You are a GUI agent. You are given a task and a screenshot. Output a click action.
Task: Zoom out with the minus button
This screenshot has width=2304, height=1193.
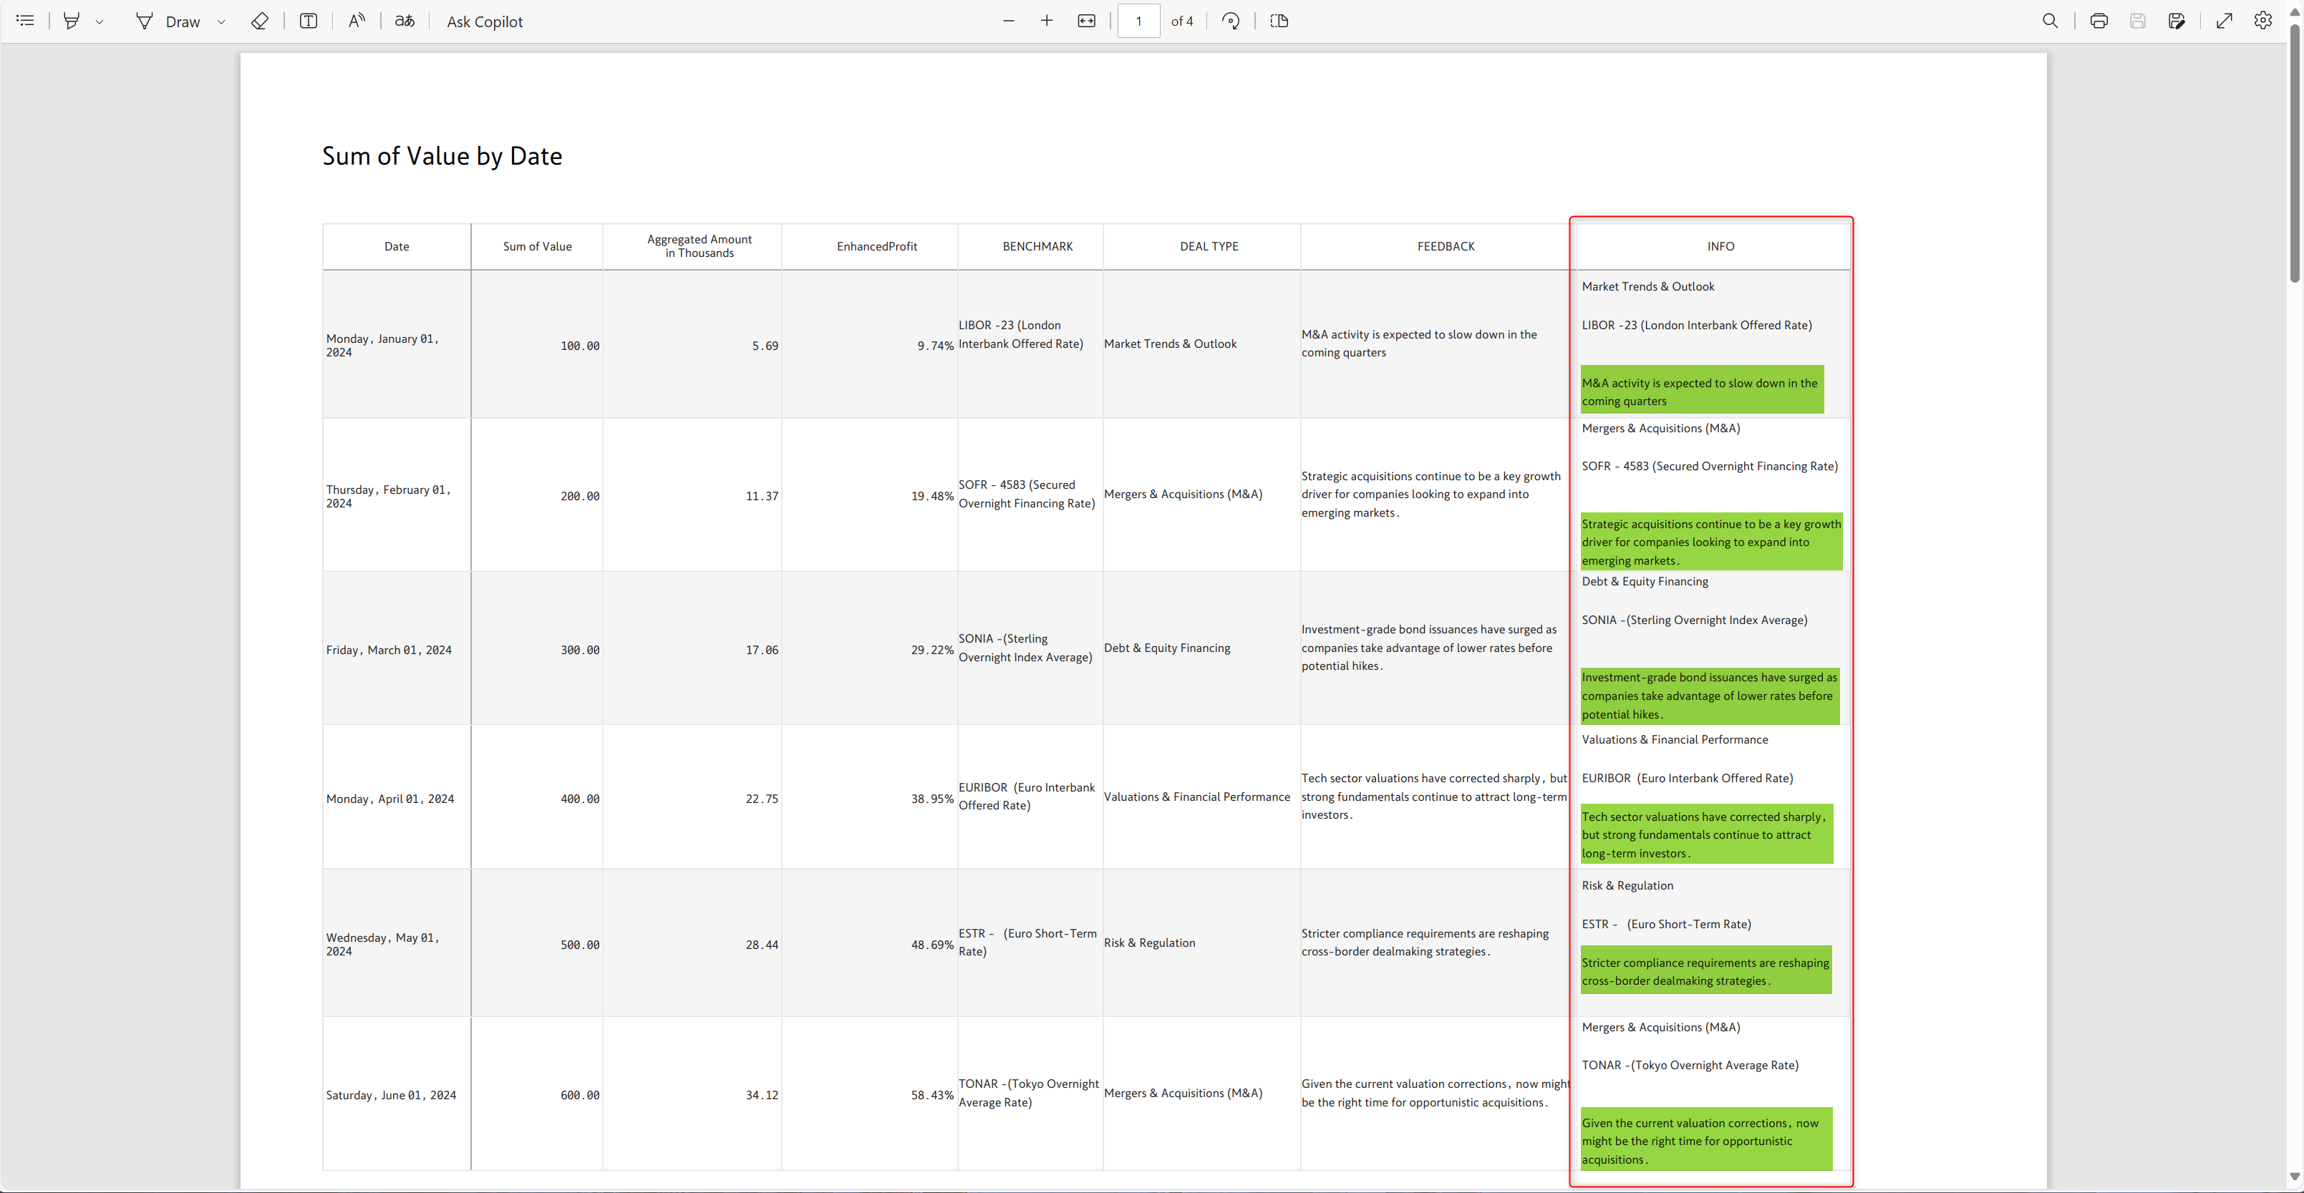pyautogui.click(x=1008, y=21)
